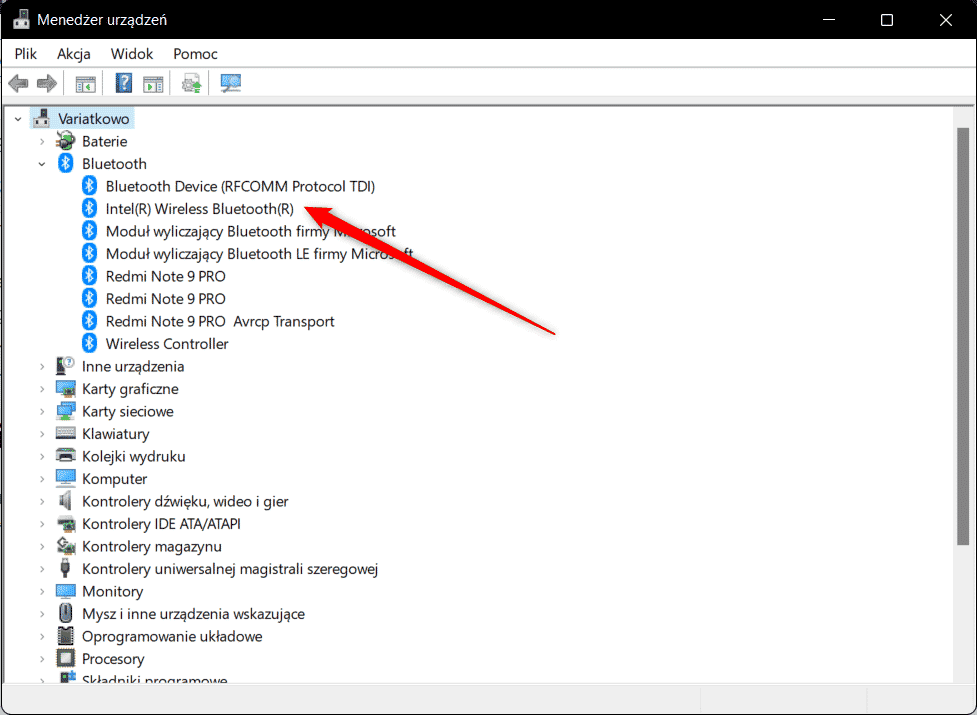Expand the Kolejki wydruku category
Screen dimensions: 977x715
42,457
